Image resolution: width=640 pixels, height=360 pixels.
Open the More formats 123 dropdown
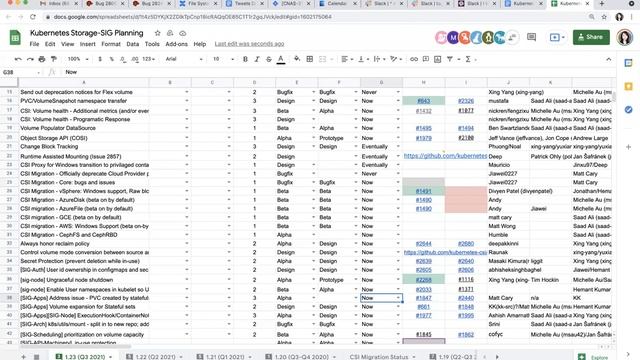(149, 59)
